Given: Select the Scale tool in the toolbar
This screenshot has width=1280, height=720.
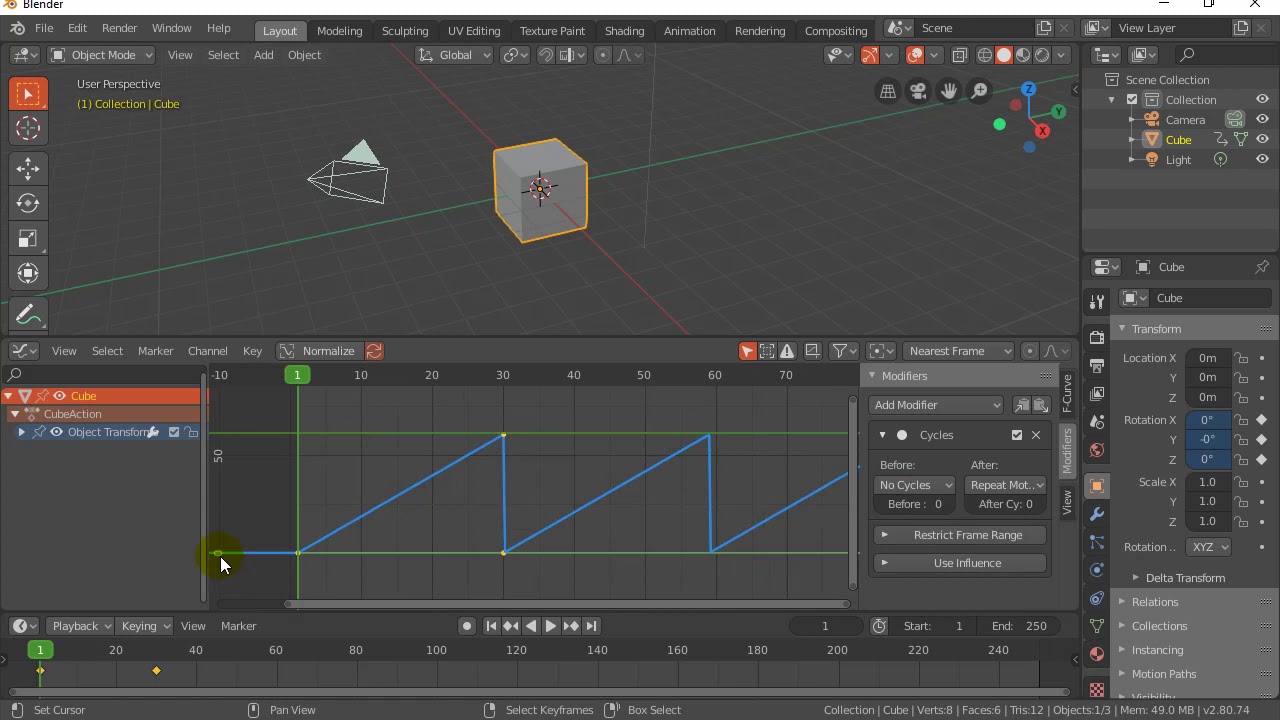Looking at the screenshot, I should [x=28, y=239].
